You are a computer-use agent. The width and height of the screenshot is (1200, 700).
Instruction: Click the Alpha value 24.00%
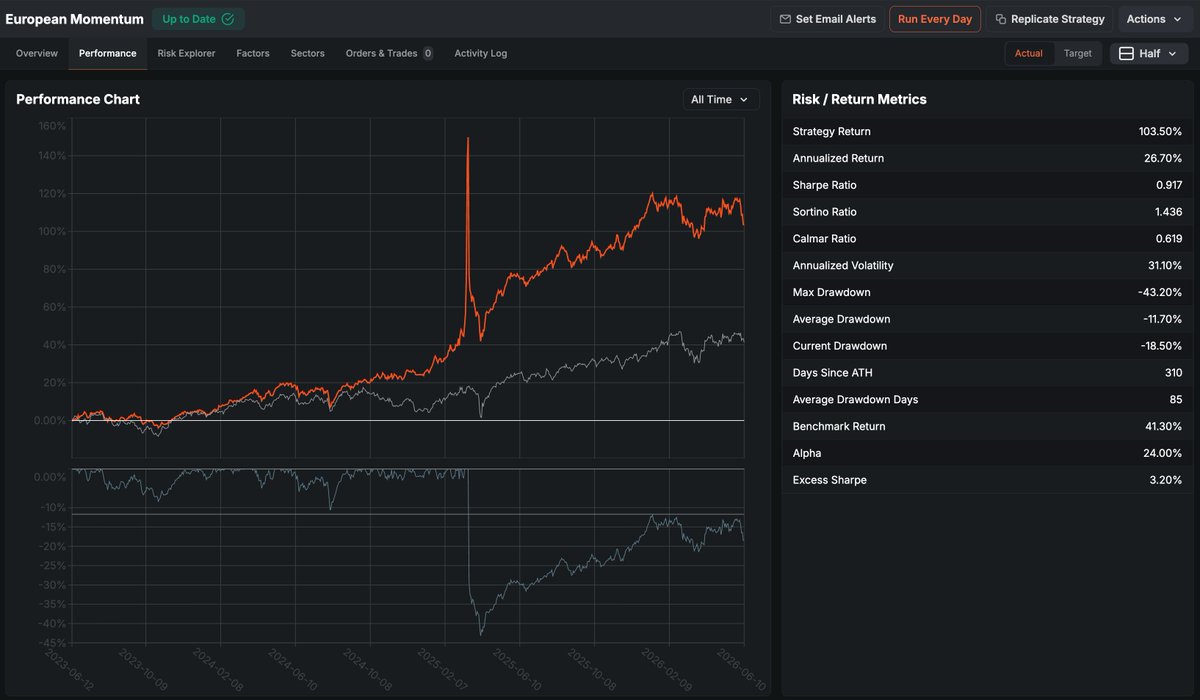[1163, 454]
